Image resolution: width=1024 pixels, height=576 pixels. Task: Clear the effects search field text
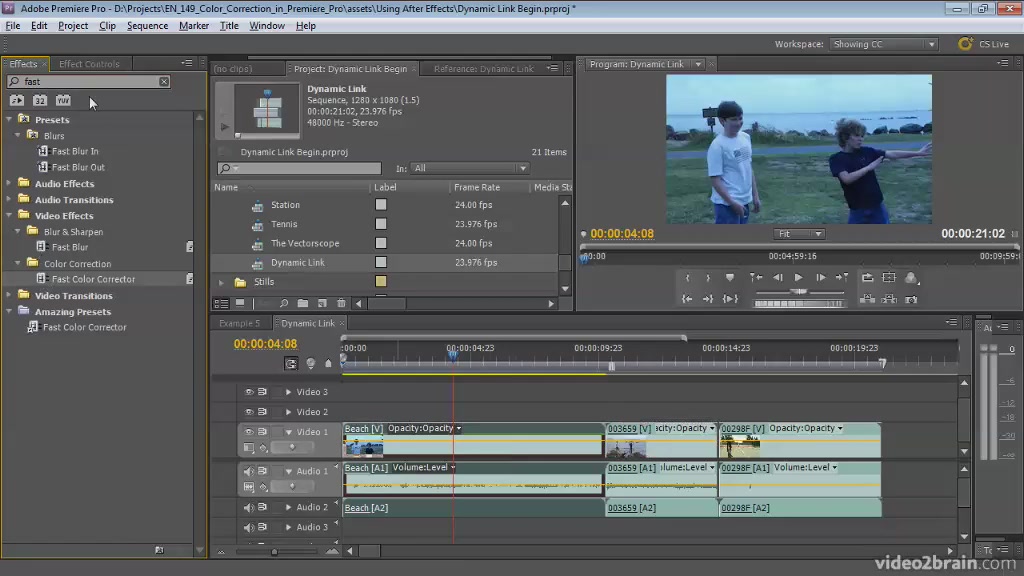pos(164,81)
